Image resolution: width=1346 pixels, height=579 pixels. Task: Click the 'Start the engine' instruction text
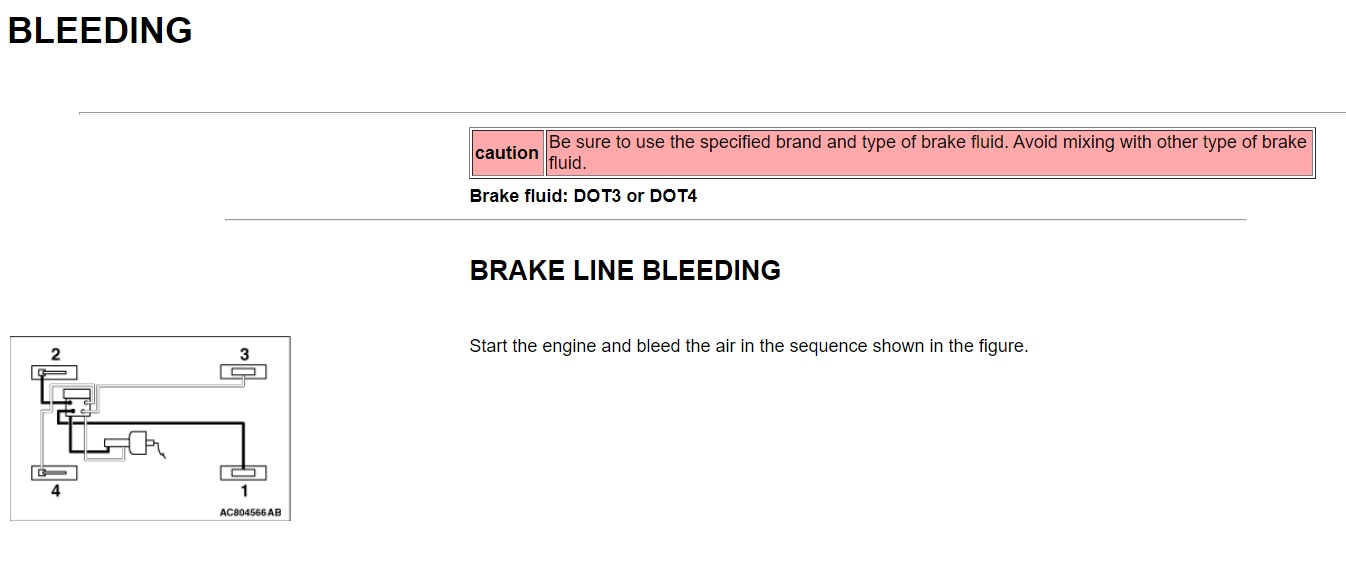(x=748, y=346)
